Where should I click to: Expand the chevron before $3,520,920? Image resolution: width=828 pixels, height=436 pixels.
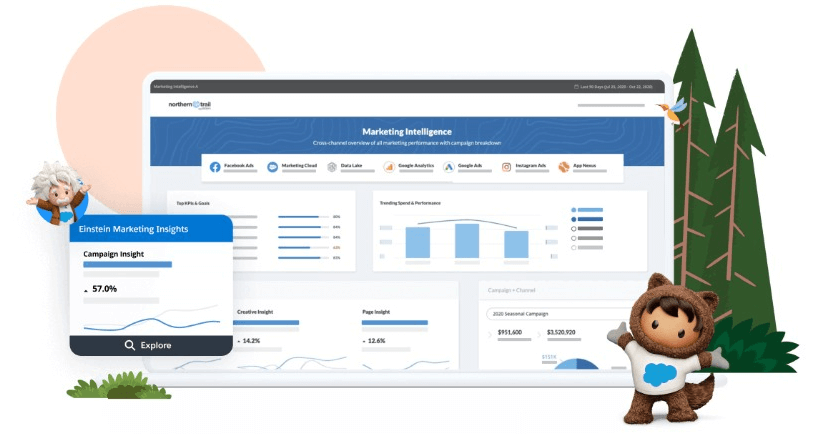539,334
